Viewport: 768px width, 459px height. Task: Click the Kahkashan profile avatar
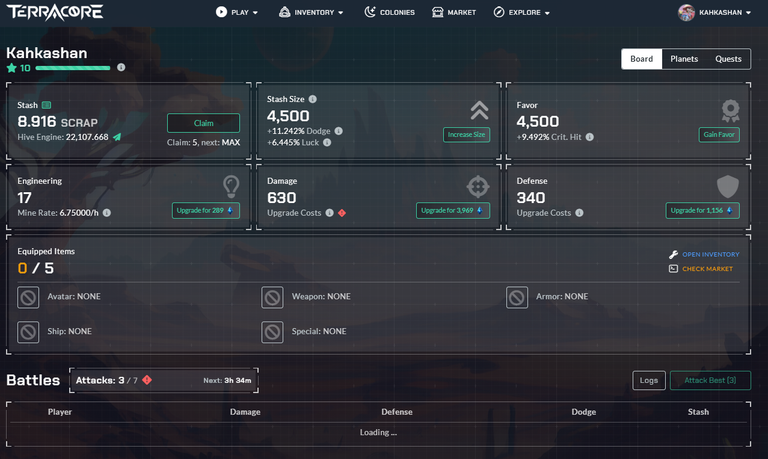click(686, 12)
